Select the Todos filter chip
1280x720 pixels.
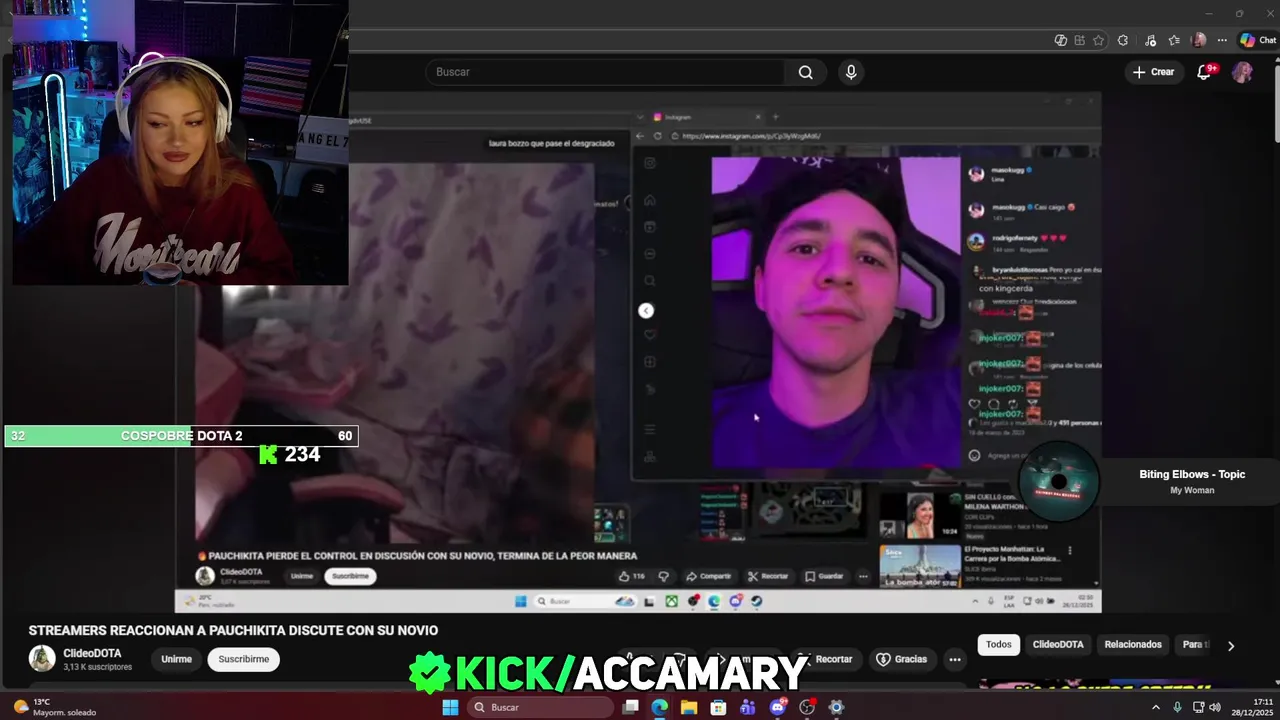999,645
